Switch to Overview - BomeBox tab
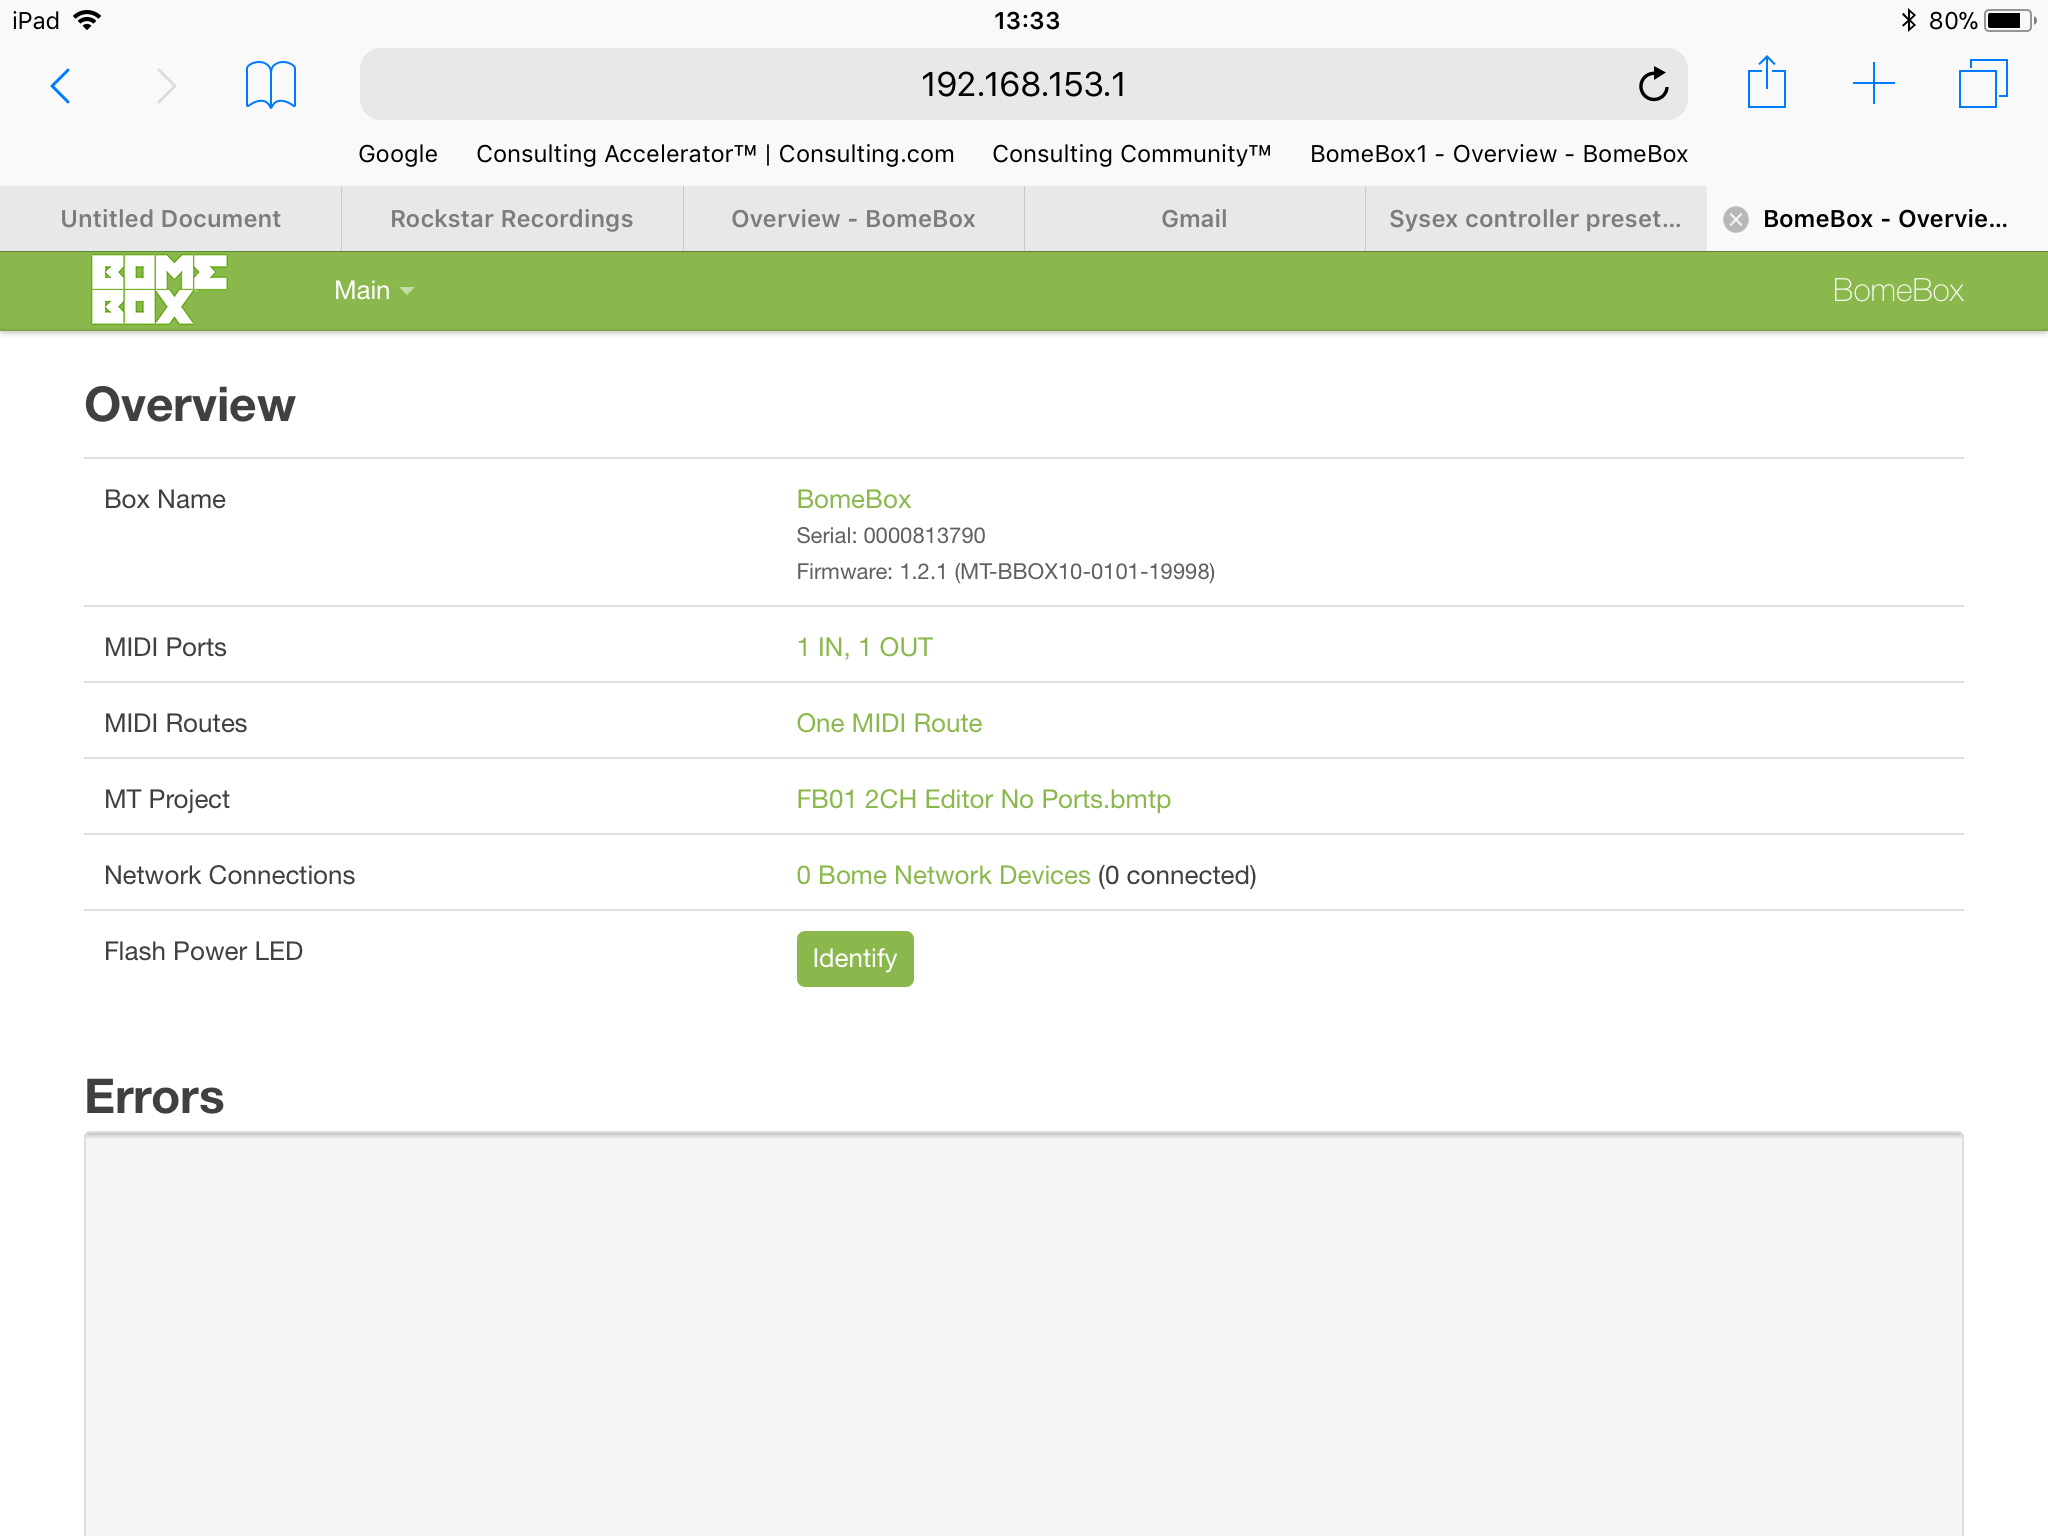Screen dimensions: 2048x1536 click(x=853, y=219)
